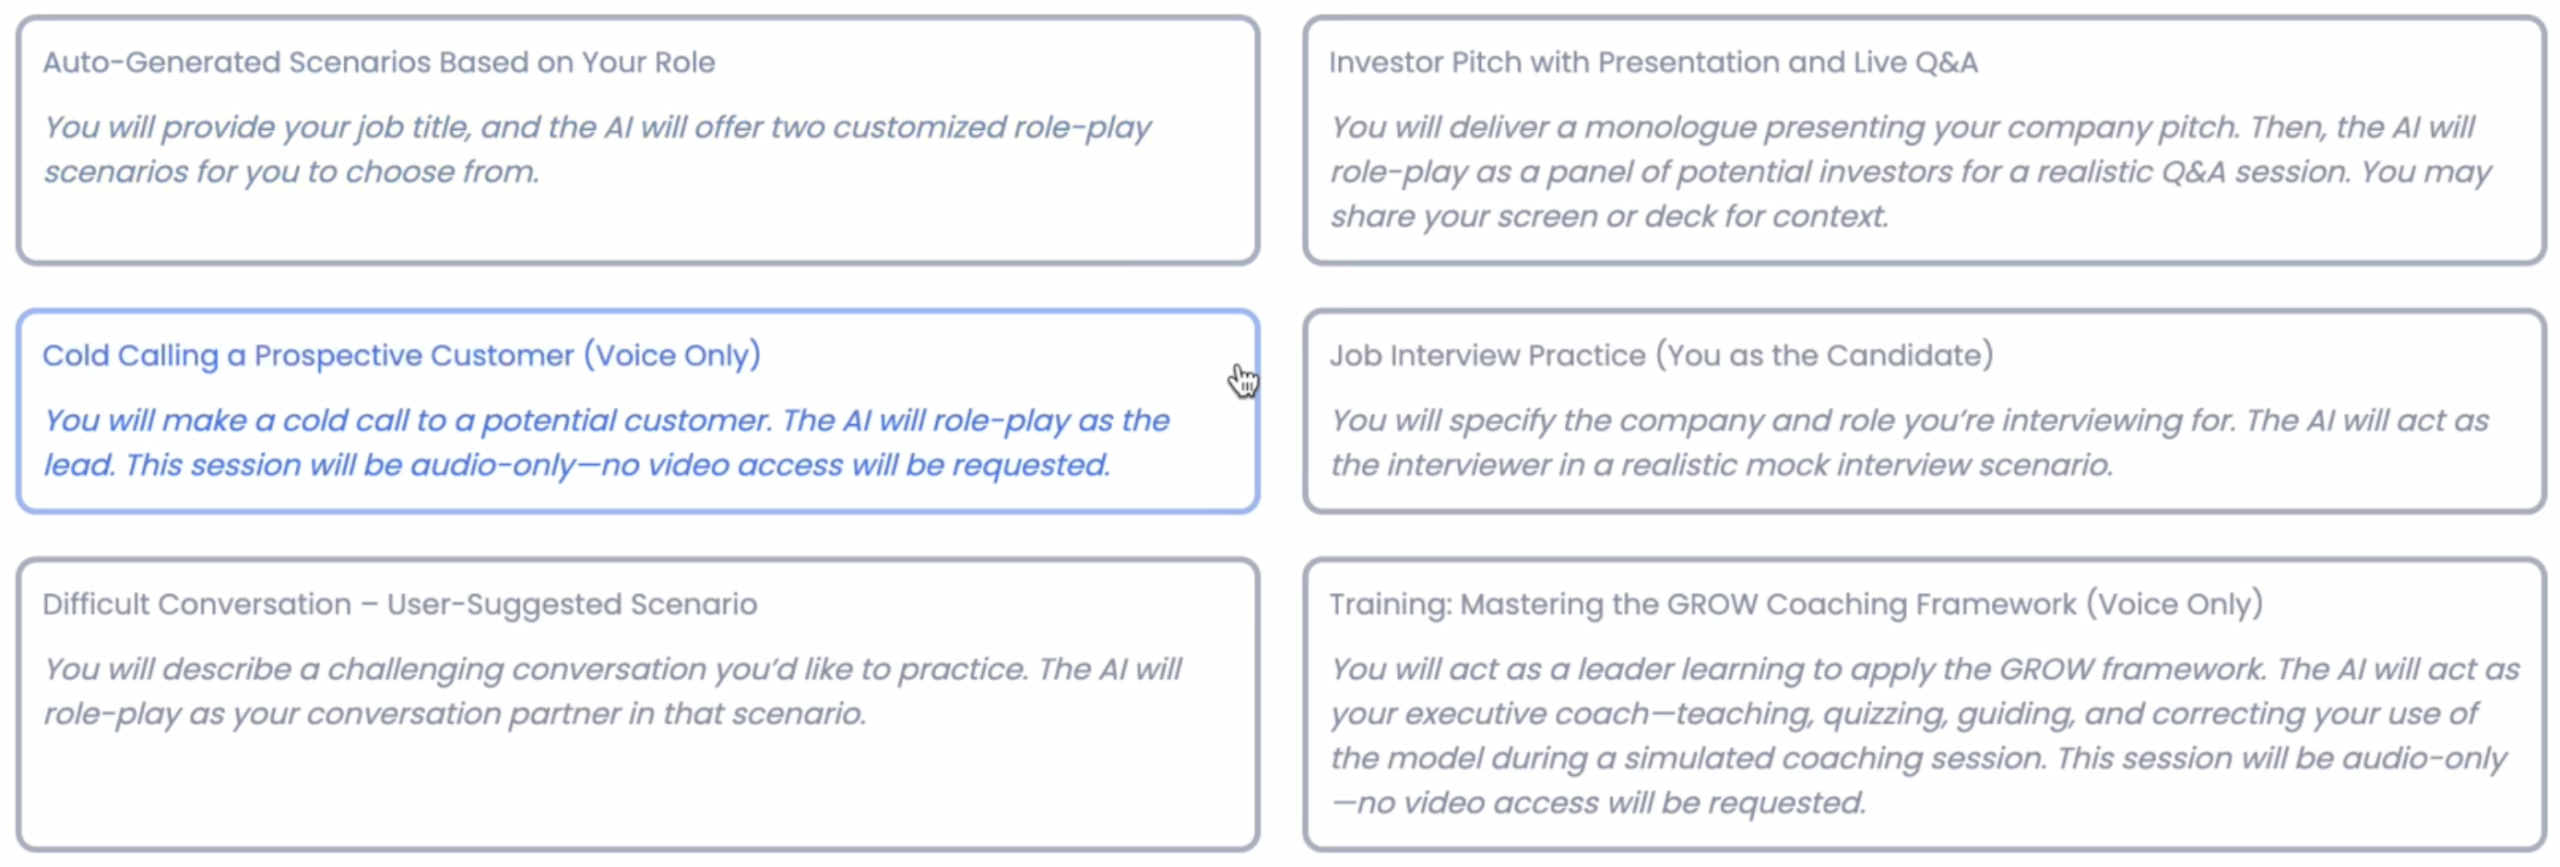Click the "Investor Pitch with Presentation and Live Q&A" heading

pos(1652,62)
